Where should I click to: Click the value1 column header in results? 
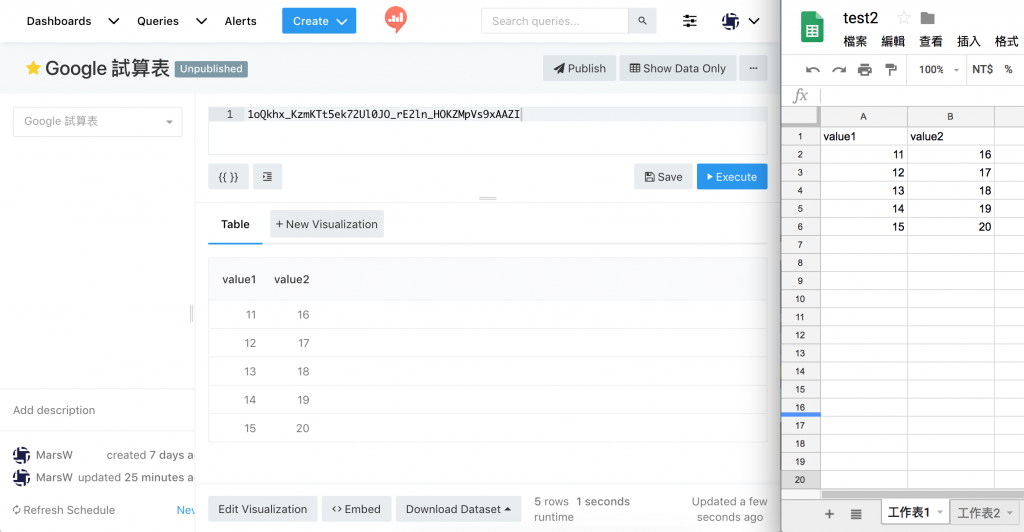[x=239, y=279]
